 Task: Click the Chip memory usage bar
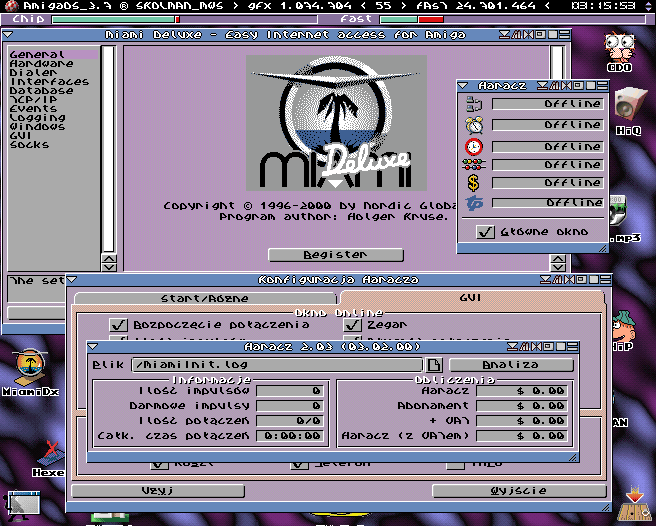click(x=184, y=19)
